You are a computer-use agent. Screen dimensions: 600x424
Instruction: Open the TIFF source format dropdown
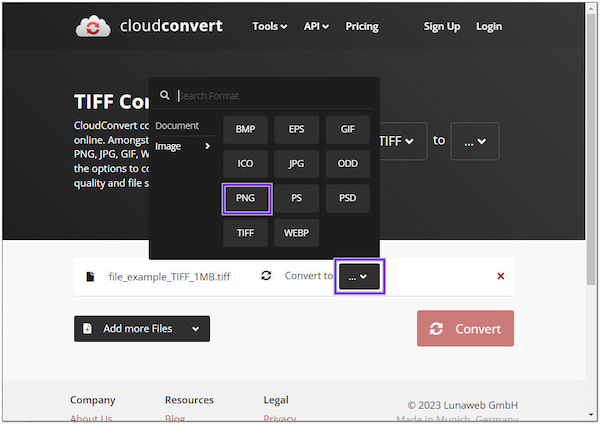click(403, 141)
